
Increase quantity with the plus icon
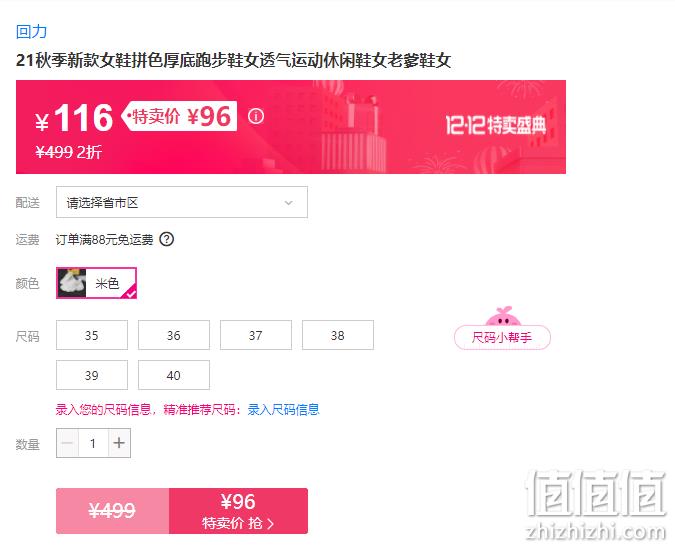coord(119,443)
